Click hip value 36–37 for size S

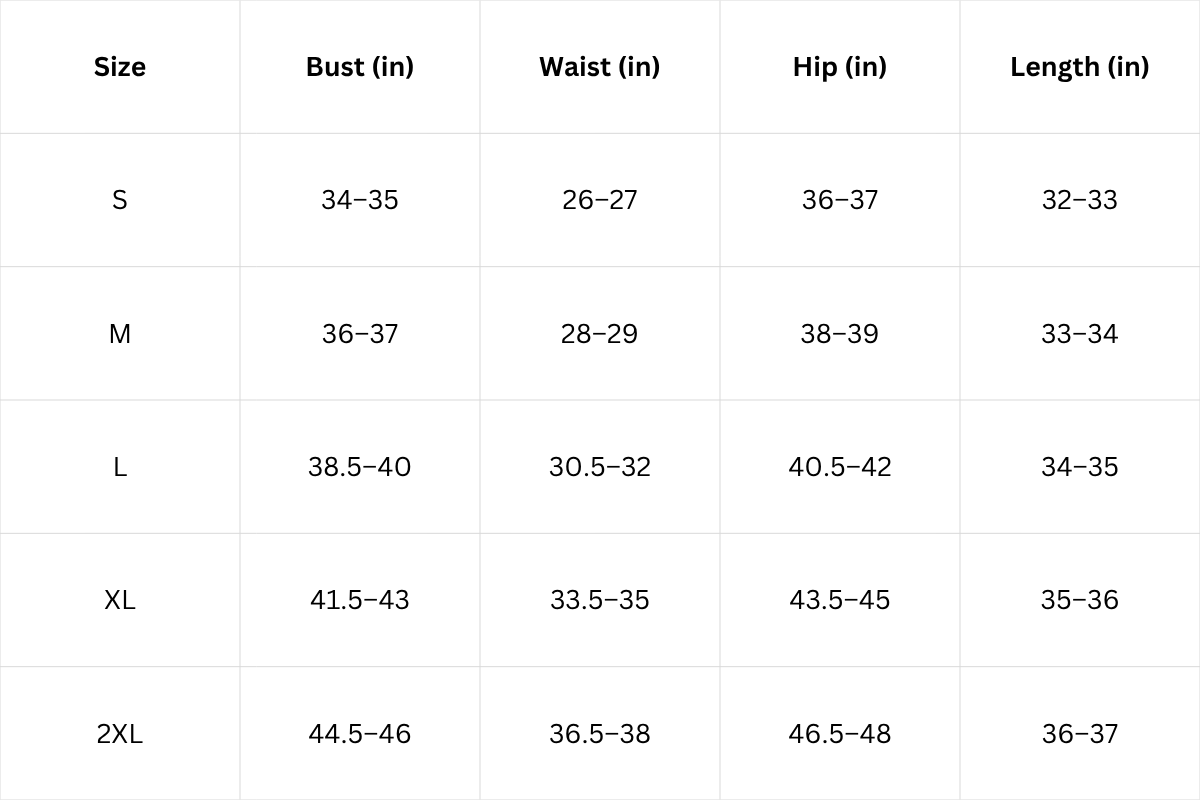pyautogui.click(x=840, y=200)
